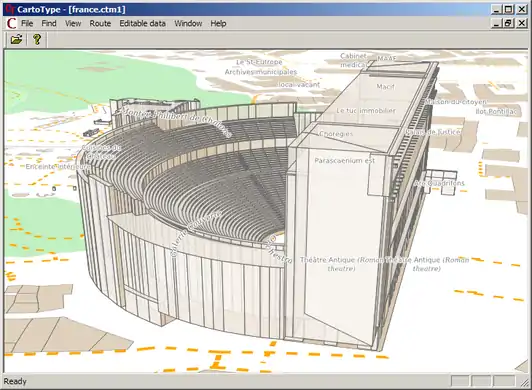
Task: Open the View menu
Action: [x=73, y=23]
